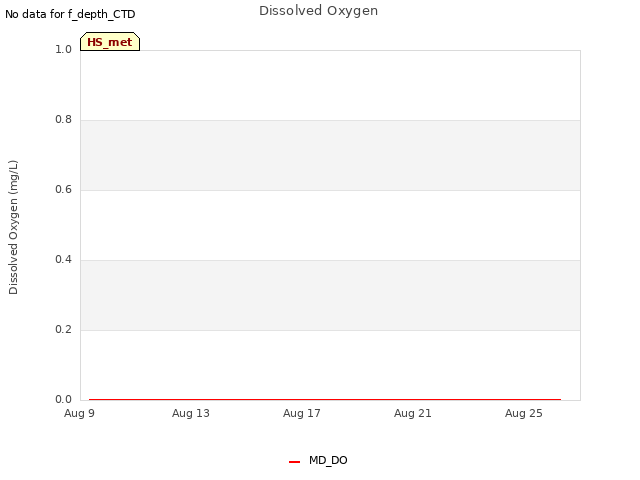
Task: Click the Aug 9 x-axis label
Action: [x=79, y=413]
